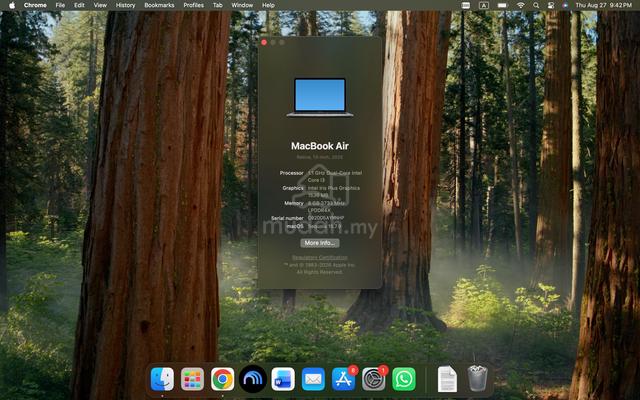Click the Memory label
Image resolution: width=640 pixels, height=400 pixels.
294,203
